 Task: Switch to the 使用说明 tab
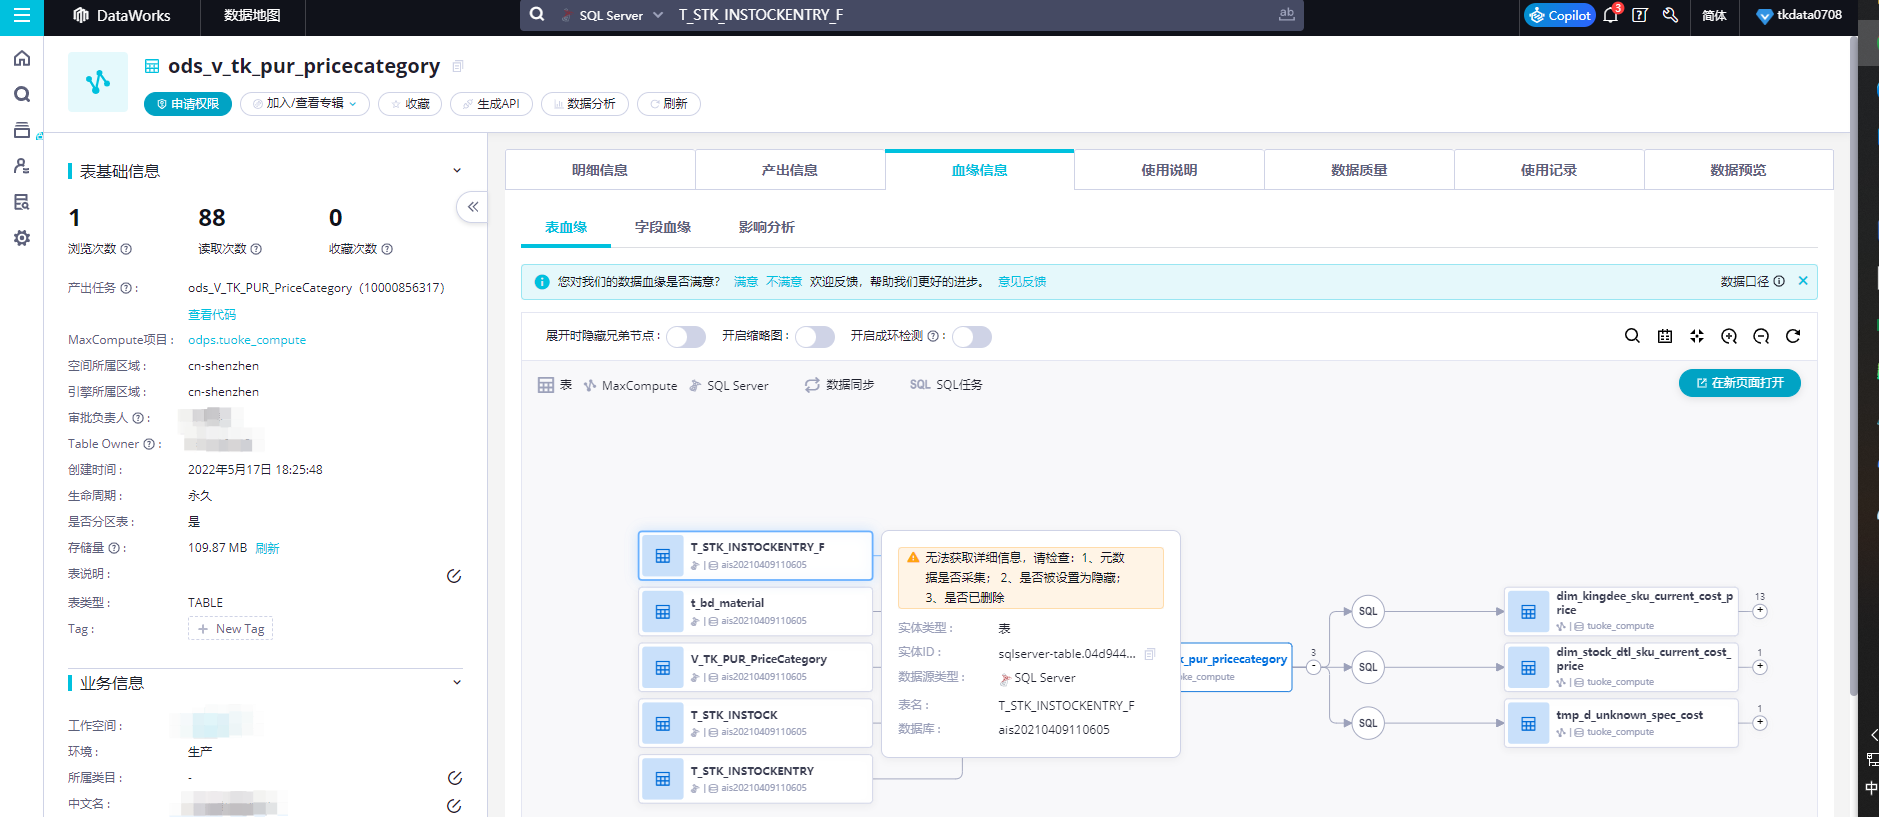[x=1169, y=170]
